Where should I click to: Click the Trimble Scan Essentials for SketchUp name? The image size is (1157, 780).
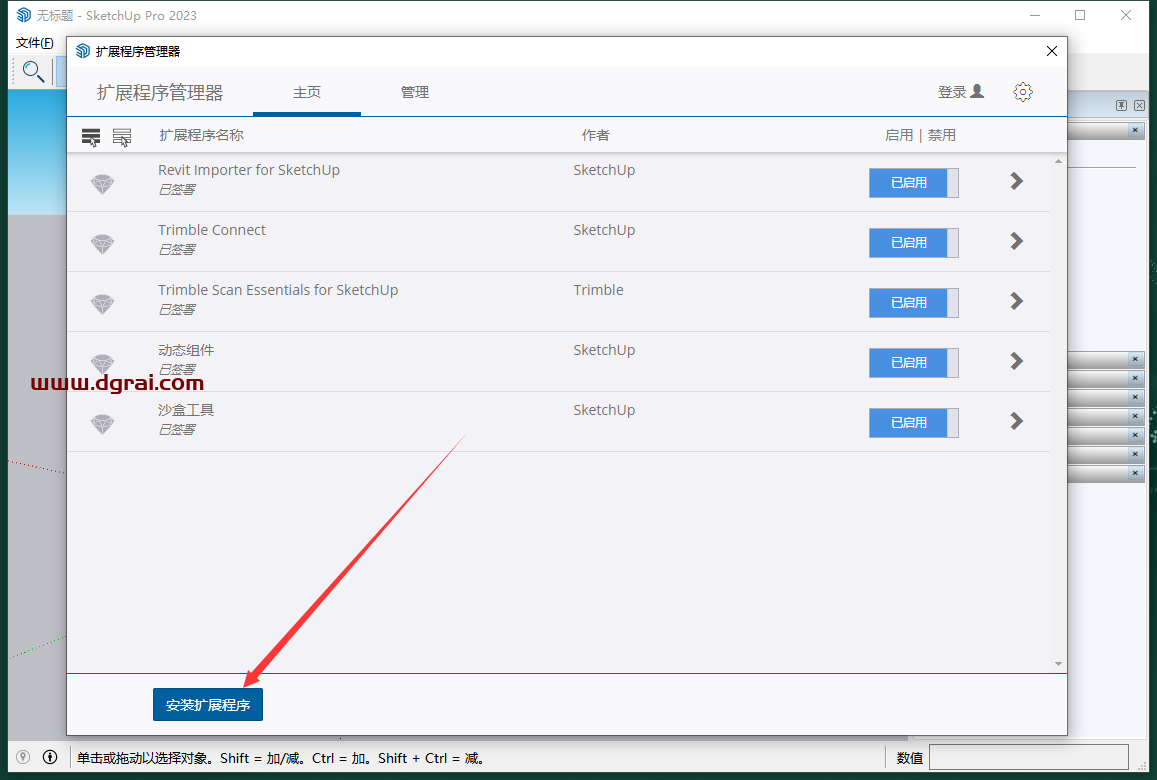(x=278, y=290)
